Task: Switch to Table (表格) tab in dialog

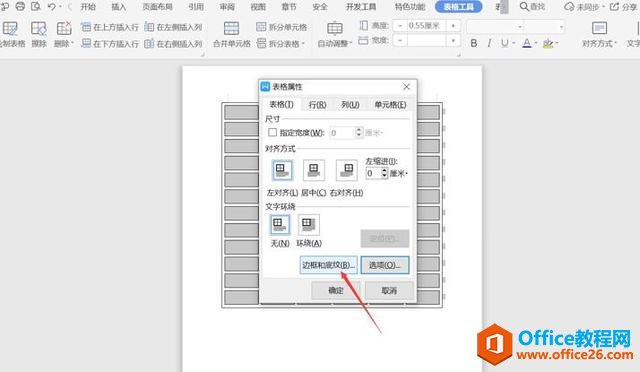Action: tap(281, 105)
